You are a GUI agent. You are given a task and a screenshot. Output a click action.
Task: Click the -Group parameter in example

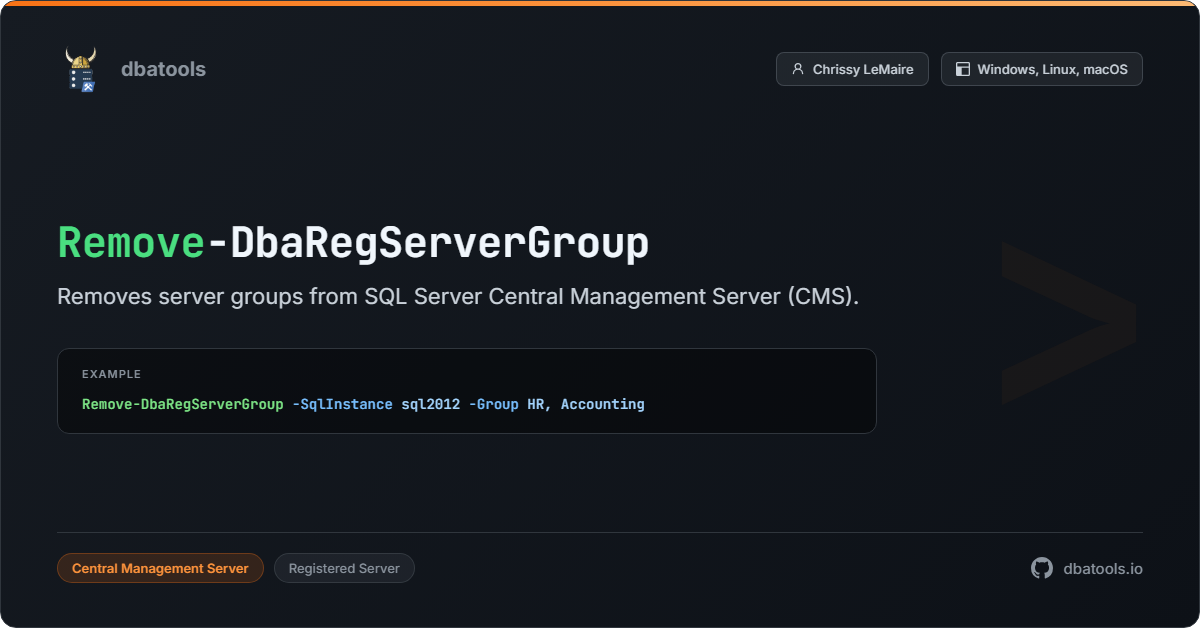pos(494,405)
